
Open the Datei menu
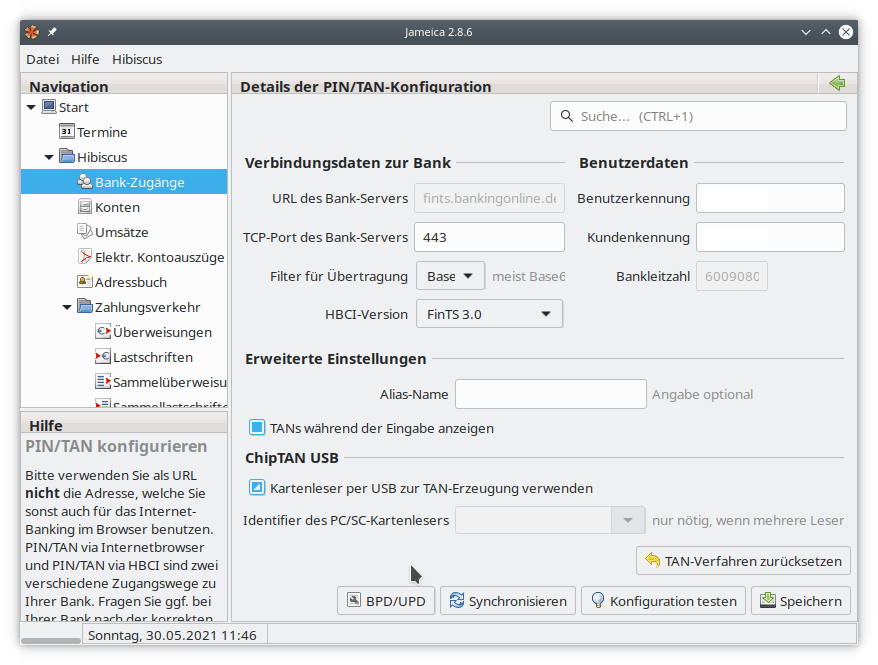coord(43,59)
